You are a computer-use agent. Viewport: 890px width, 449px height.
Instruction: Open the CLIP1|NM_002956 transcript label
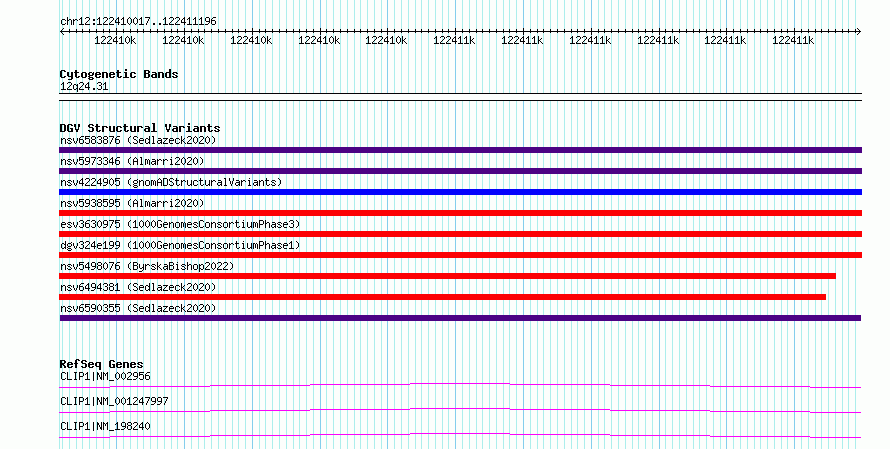(x=105, y=376)
